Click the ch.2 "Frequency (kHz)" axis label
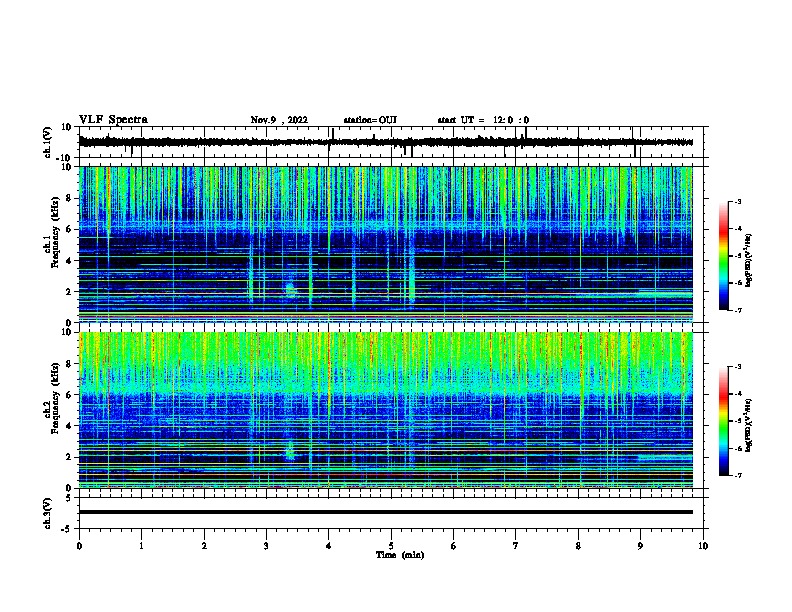Image resolution: width=792 pixels, height=612 pixels. pyautogui.click(x=55, y=398)
